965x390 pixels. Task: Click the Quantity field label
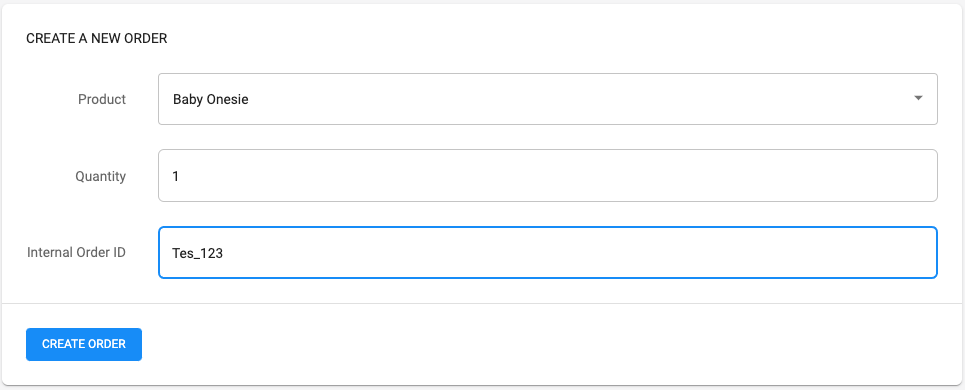click(100, 176)
